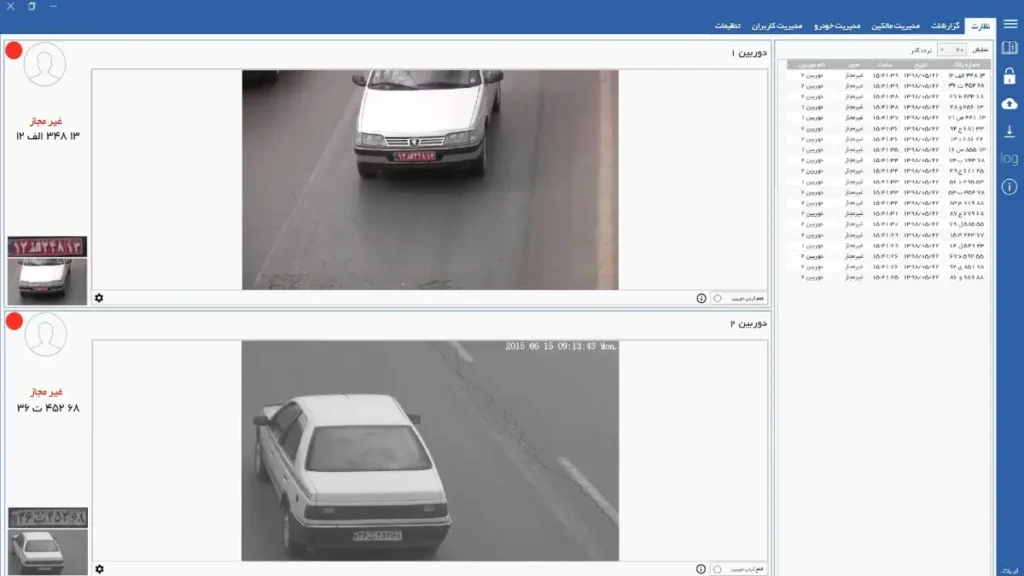Open camera 1 gear settings
The width and height of the screenshot is (1024, 576).
(99, 298)
